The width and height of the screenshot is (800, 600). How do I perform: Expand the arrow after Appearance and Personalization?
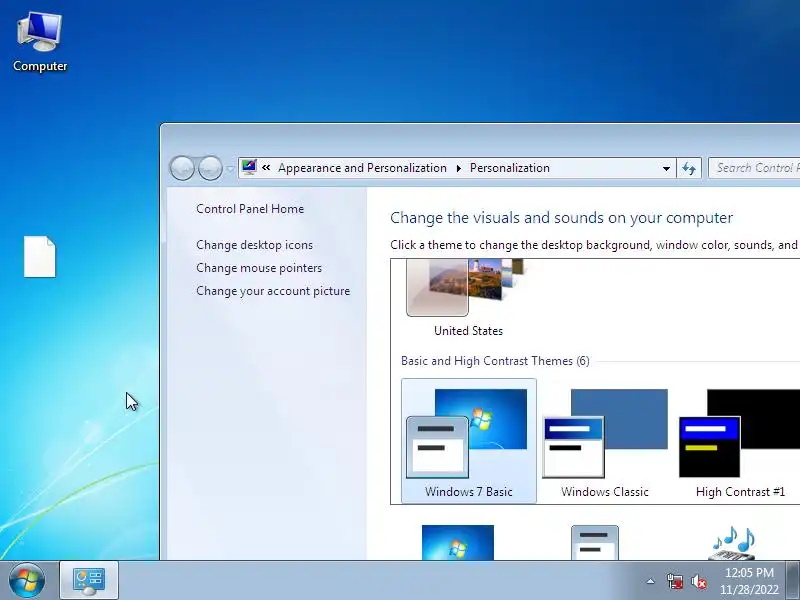458,168
